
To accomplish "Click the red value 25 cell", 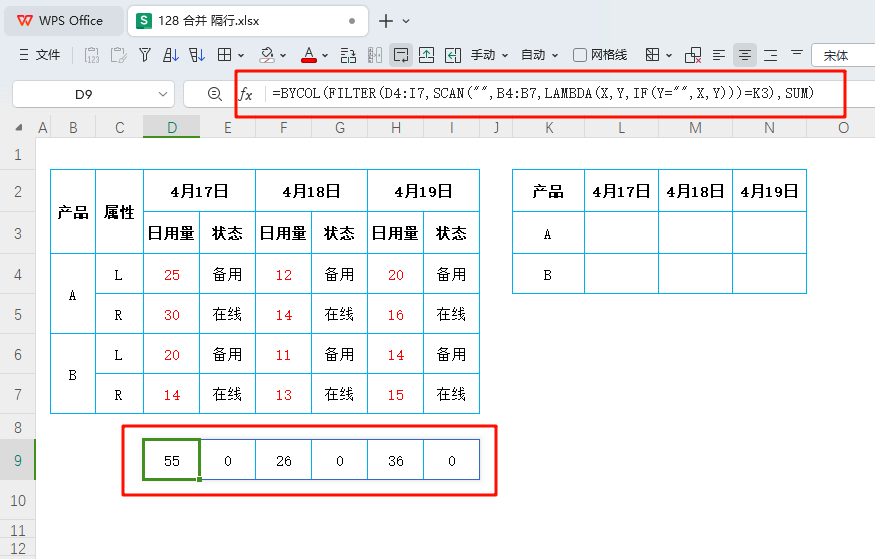I will point(172,274).
